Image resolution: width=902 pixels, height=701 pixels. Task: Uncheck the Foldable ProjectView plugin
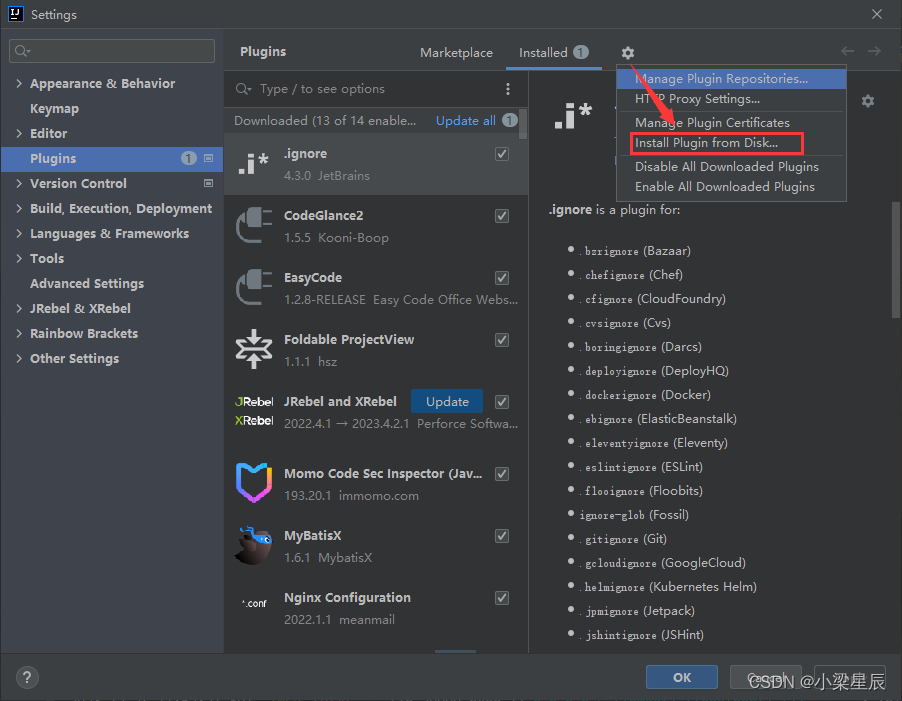click(502, 340)
